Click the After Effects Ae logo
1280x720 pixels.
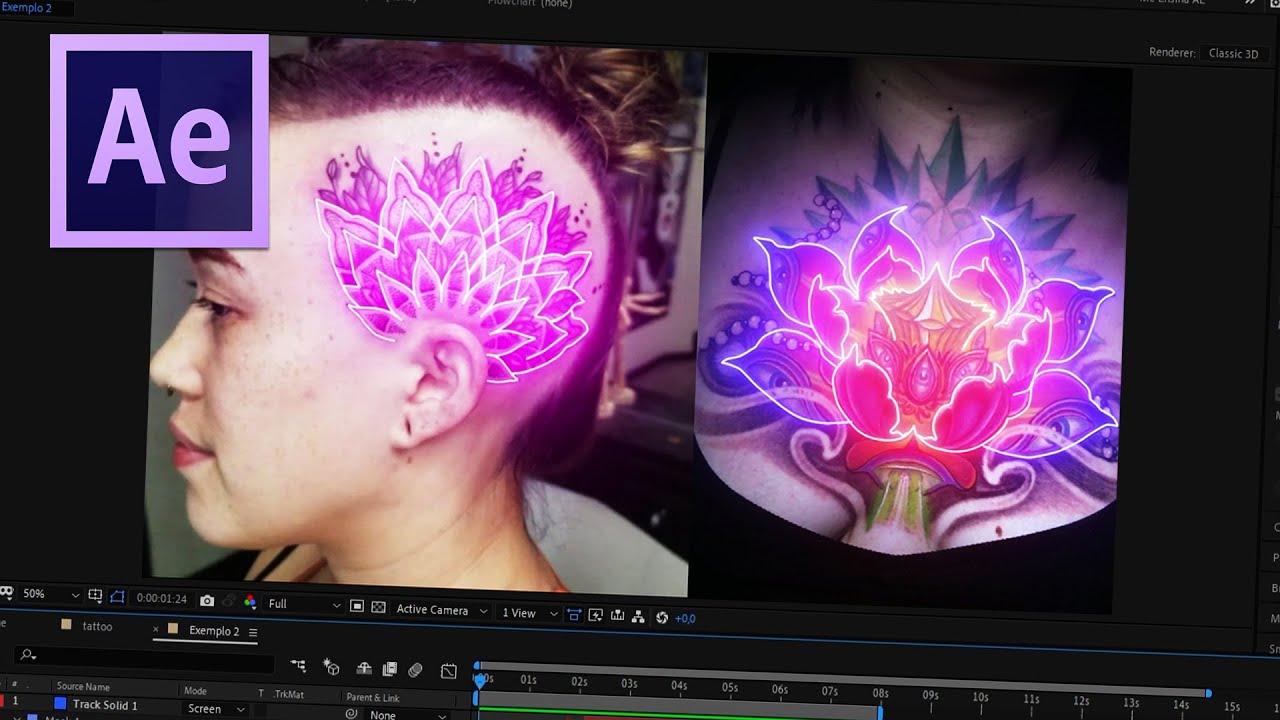tap(159, 141)
